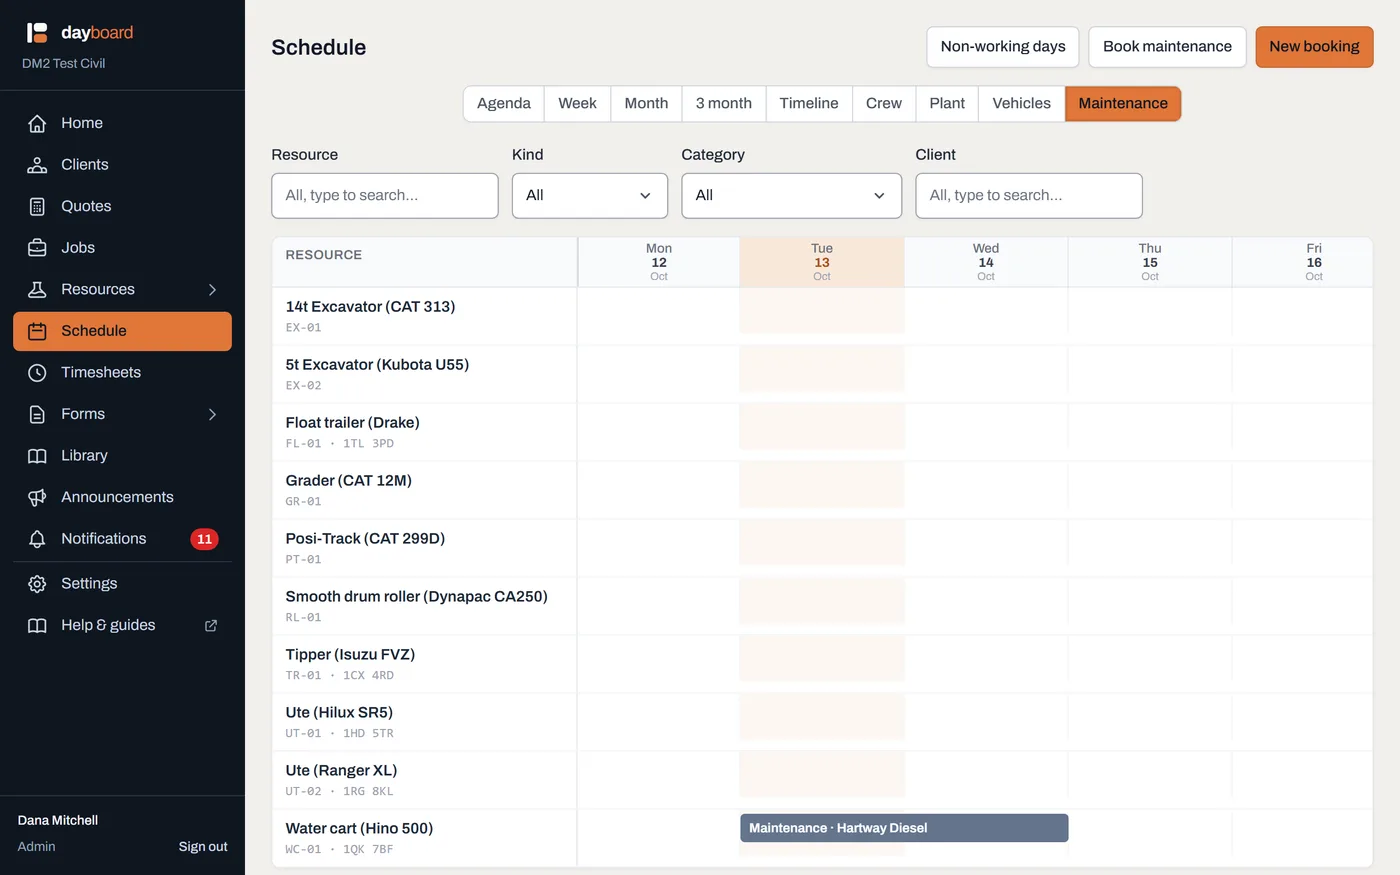Click the red 11 notifications badge
Image resolution: width=1400 pixels, height=875 pixels.
pos(204,539)
